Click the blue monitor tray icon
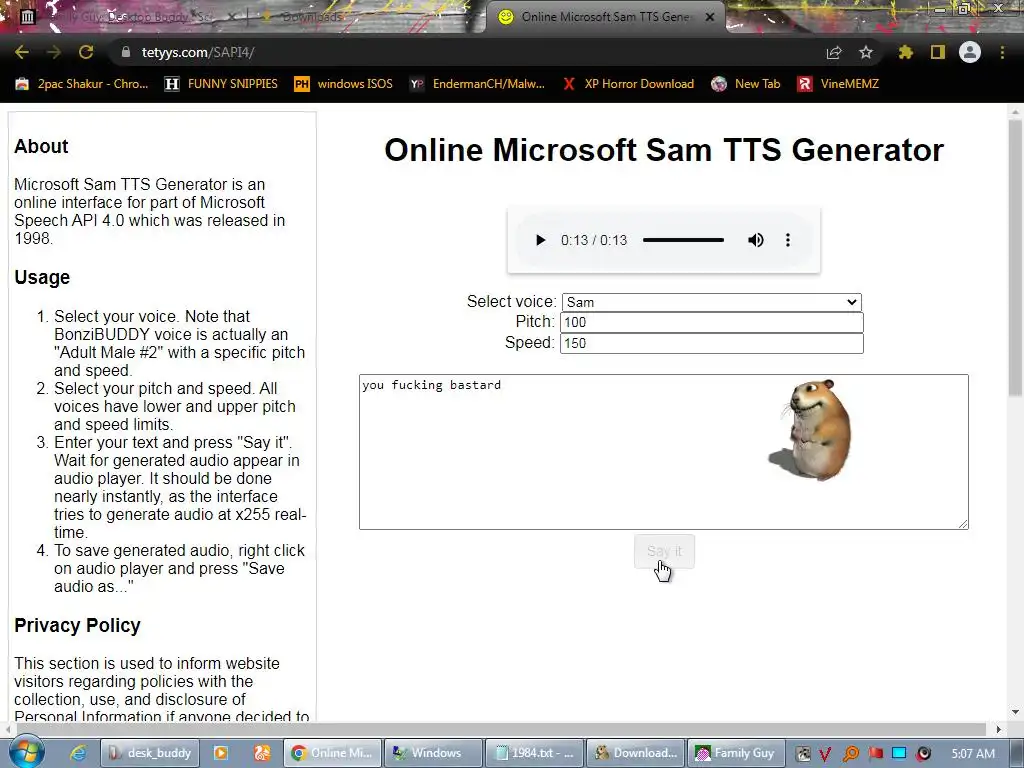The height and width of the screenshot is (768, 1024). 899,753
